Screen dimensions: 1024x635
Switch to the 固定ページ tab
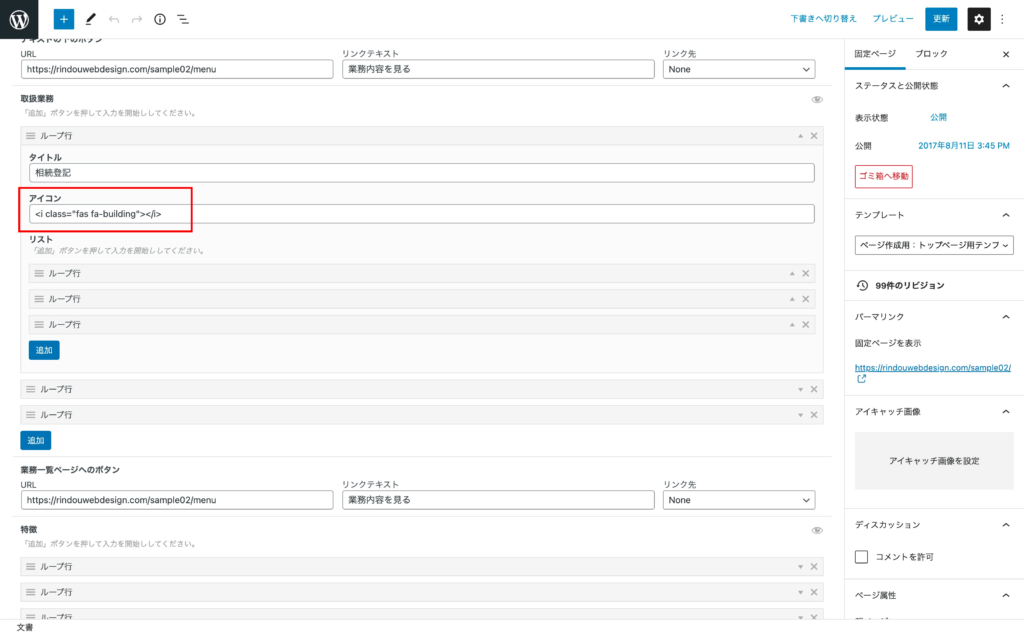875,54
